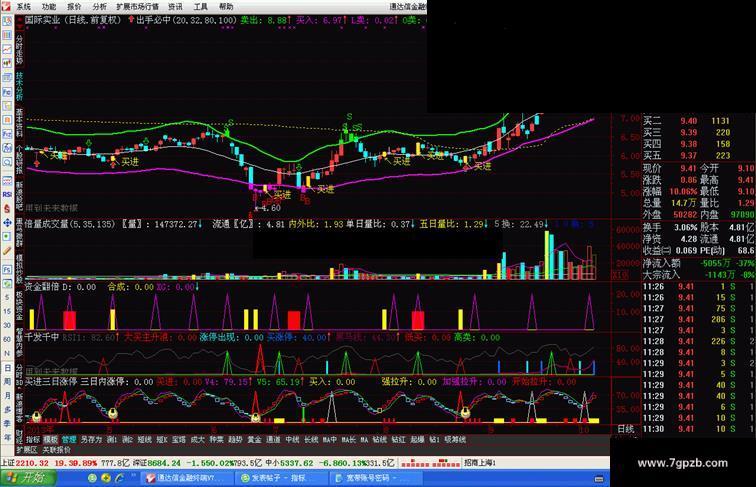Screen dimensions: 756x487
Task: Click the magnifier search icon in left toolbar
Action: 7,162
